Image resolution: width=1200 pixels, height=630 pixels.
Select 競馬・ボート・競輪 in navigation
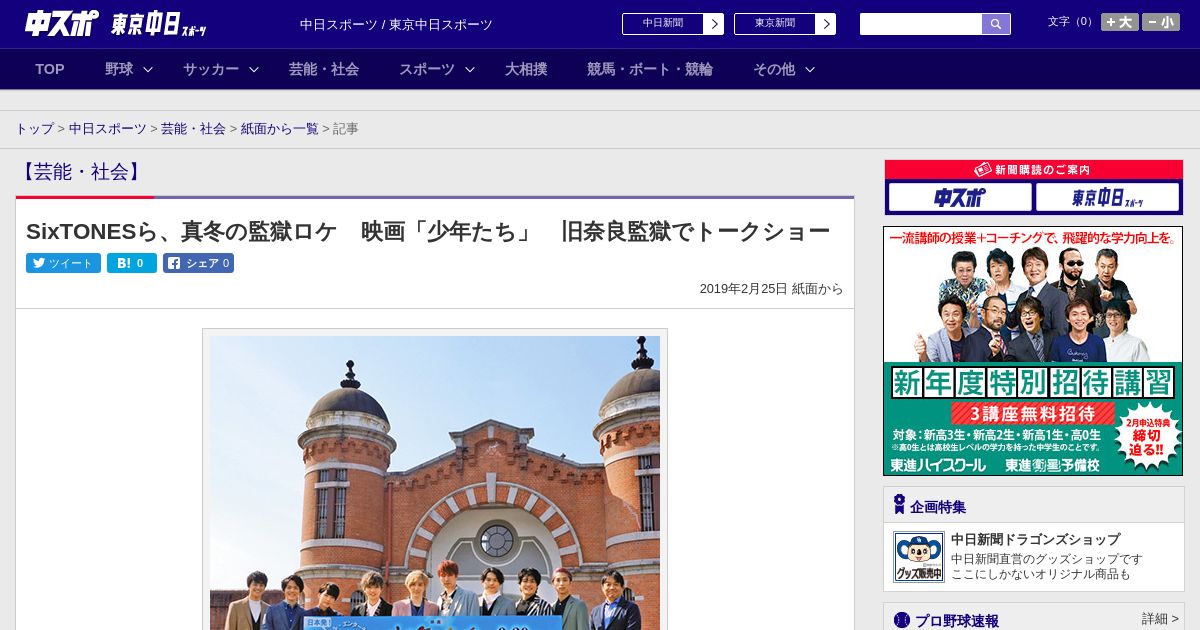point(649,69)
